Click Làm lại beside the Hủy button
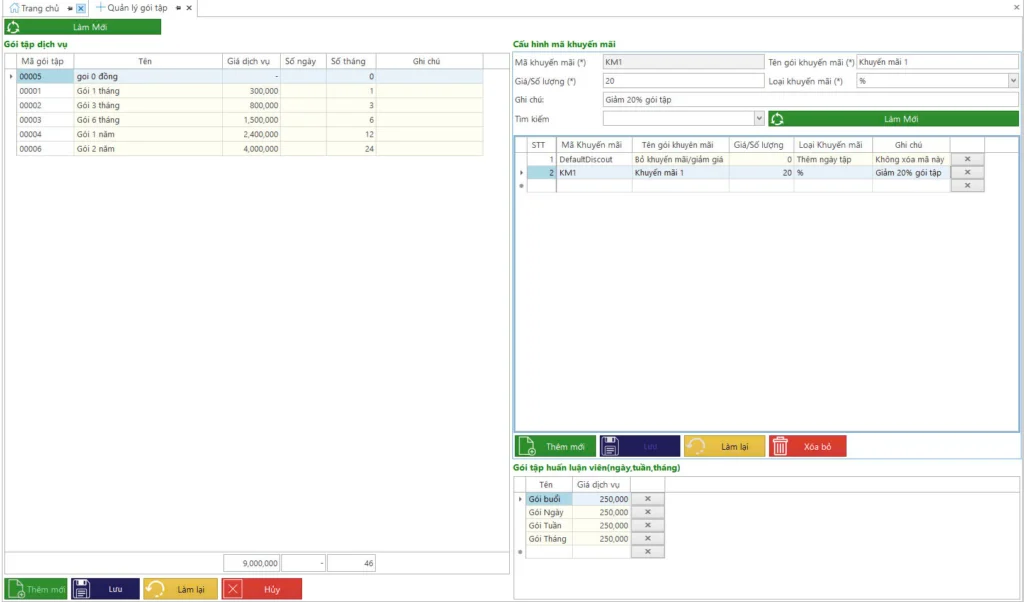 (180, 589)
